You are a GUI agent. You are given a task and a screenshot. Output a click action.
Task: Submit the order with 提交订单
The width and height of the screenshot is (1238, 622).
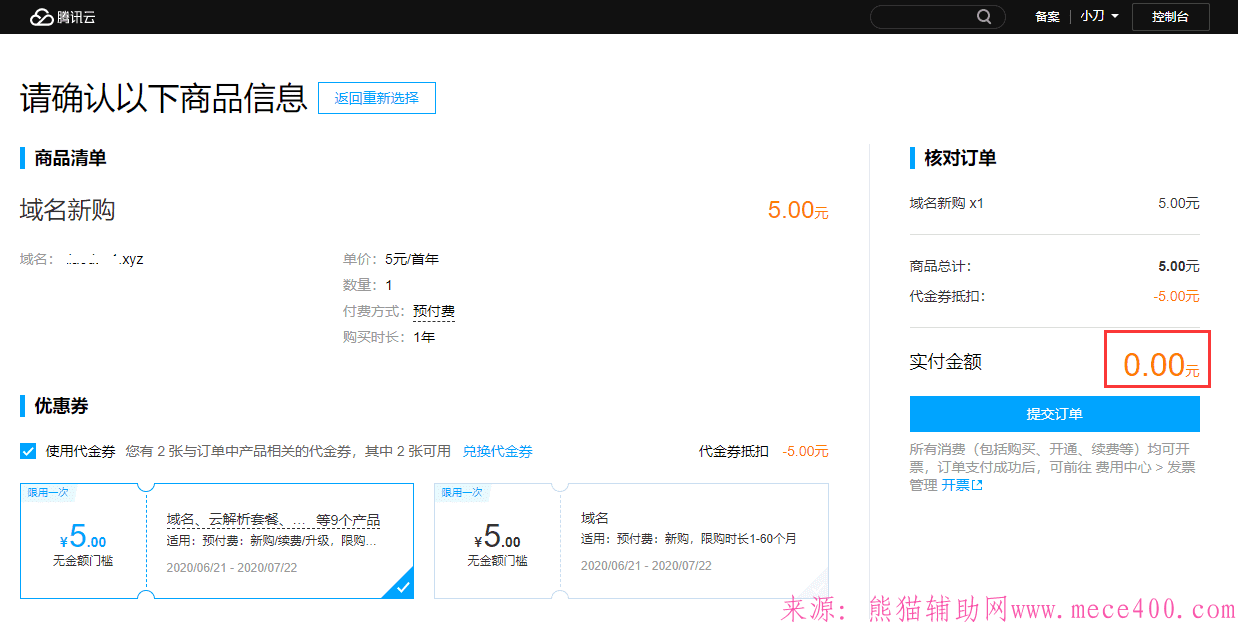(x=1054, y=413)
